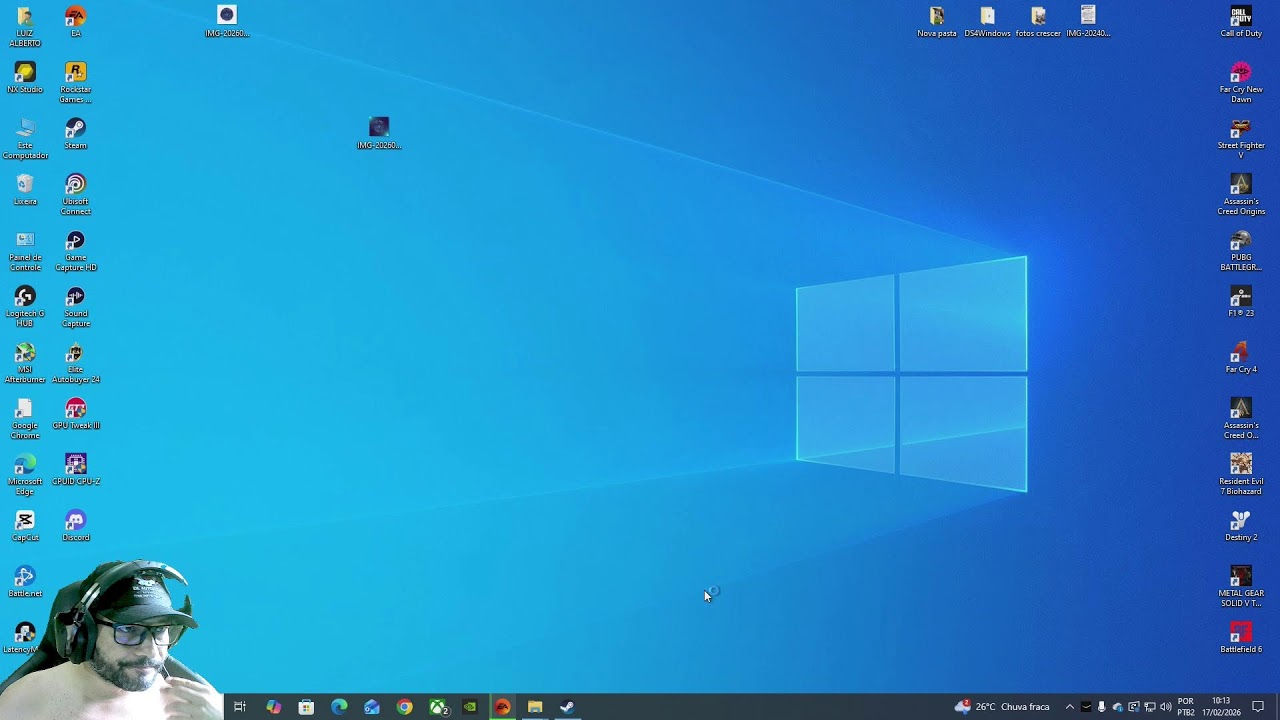Open the notification center
The image size is (1280, 720).
tap(1259, 707)
